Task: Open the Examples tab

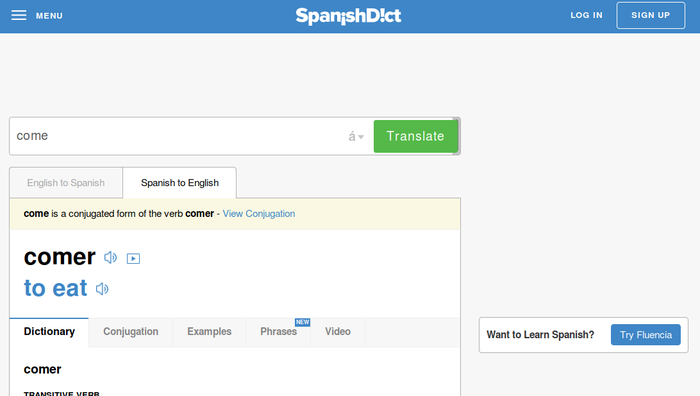Action: (x=209, y=332)
